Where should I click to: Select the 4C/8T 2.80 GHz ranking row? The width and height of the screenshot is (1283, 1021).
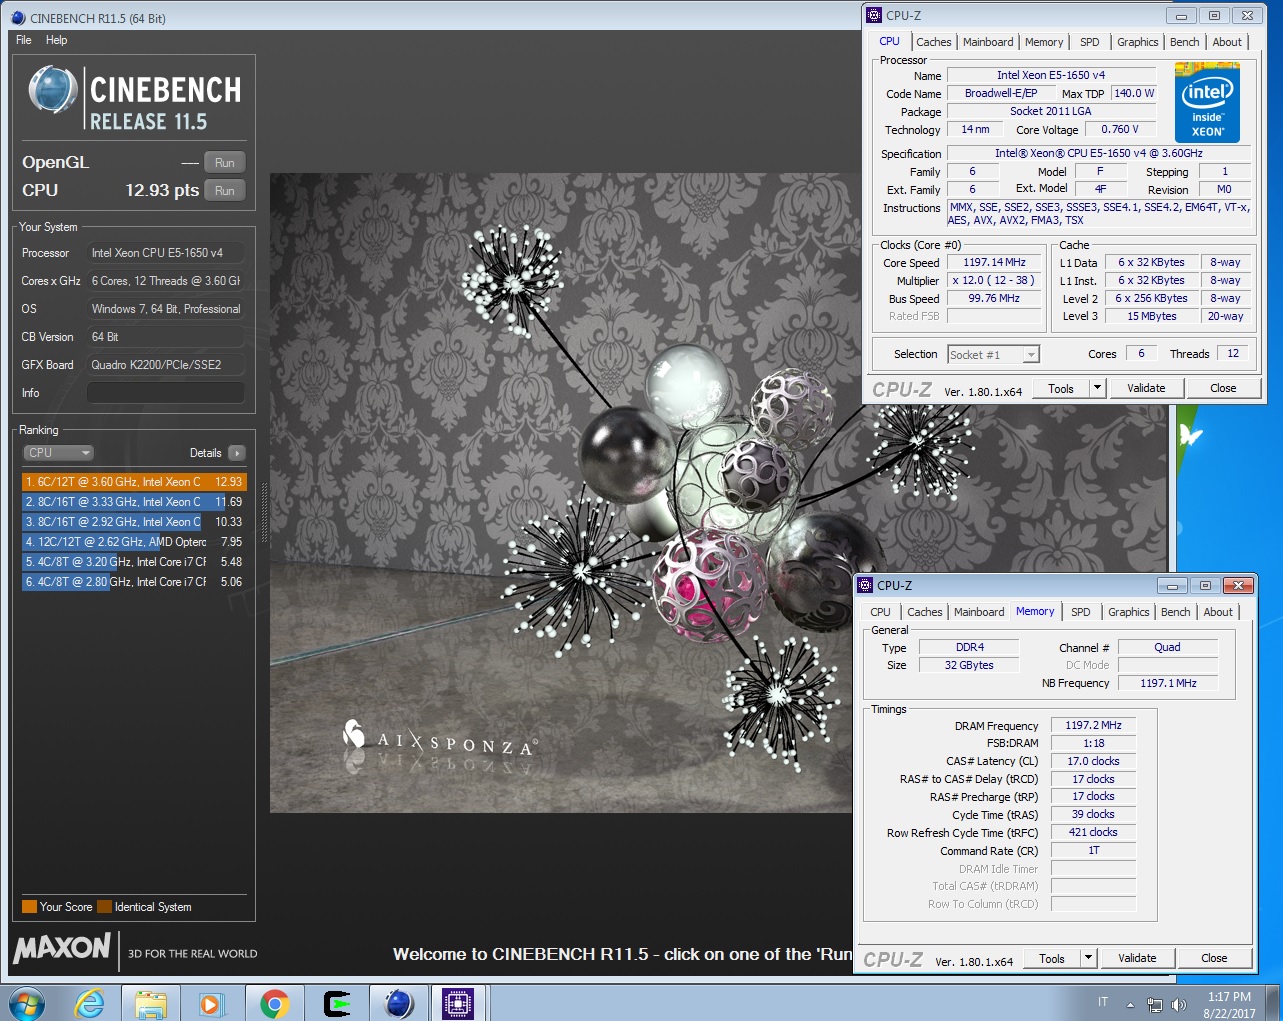coord(134,582)
